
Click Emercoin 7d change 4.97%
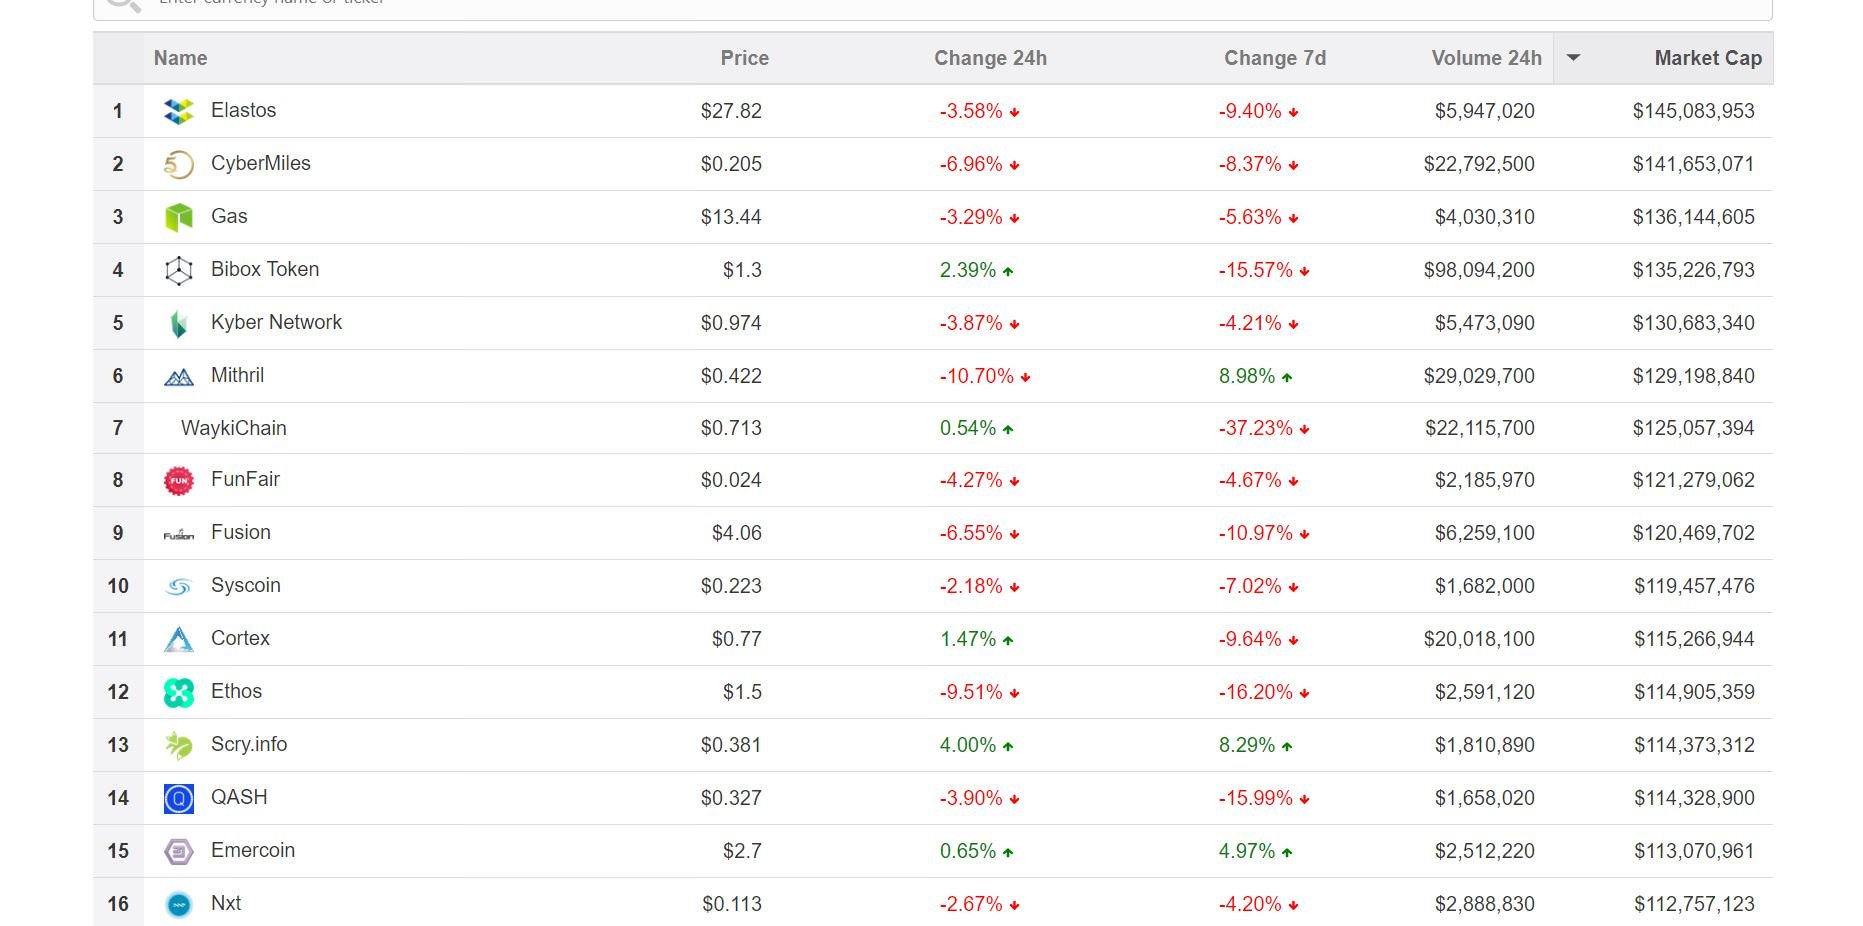pos(1256,851)
